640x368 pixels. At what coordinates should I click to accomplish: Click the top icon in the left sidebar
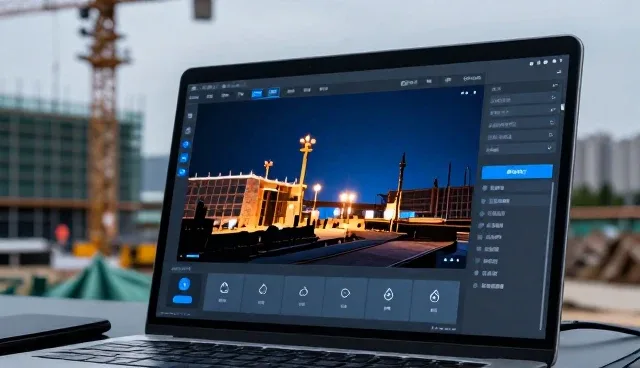click(x=190, y=116)
